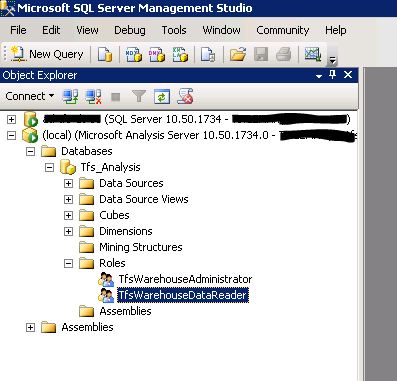Select the Tfs_Analysis database

[x=110, y=167]
